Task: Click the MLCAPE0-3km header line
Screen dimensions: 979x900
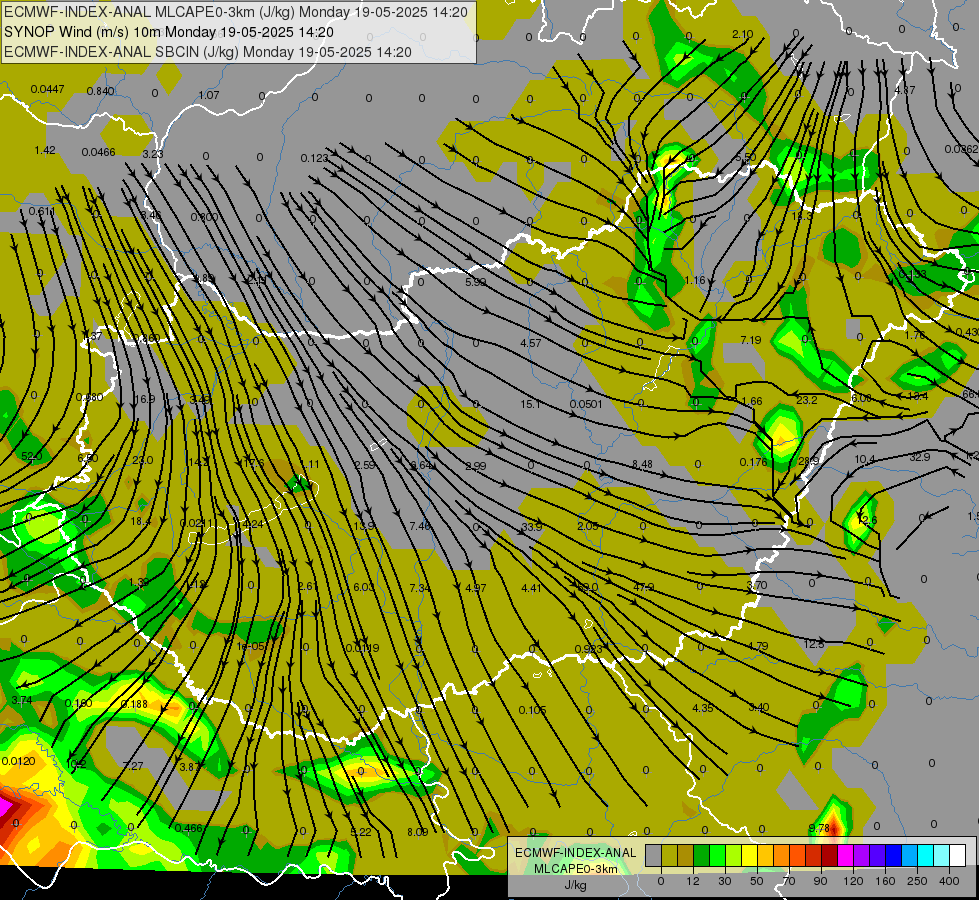Action: [236, 12]
